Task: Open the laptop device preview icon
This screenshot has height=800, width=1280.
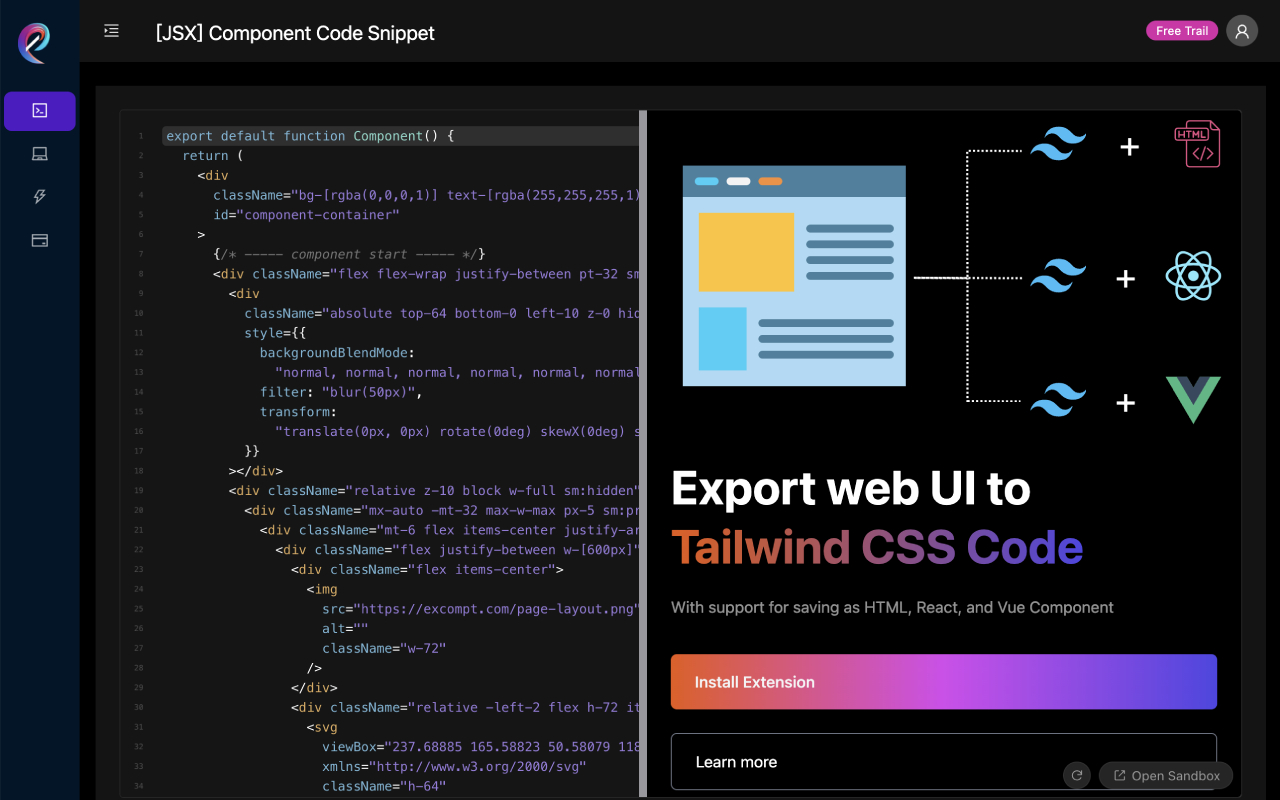Action: point(39,154)
